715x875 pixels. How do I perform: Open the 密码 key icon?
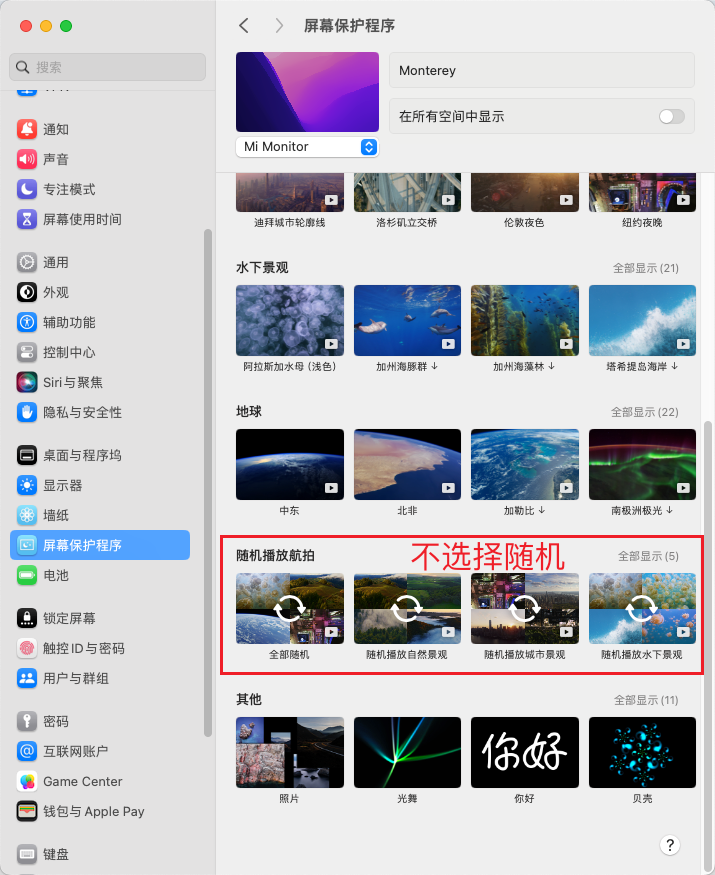(x=27, y=722)
